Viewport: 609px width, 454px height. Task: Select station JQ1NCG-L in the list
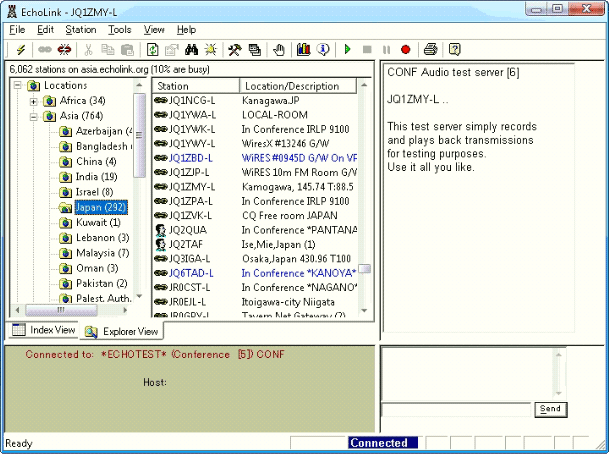click(x=255, y=101)
